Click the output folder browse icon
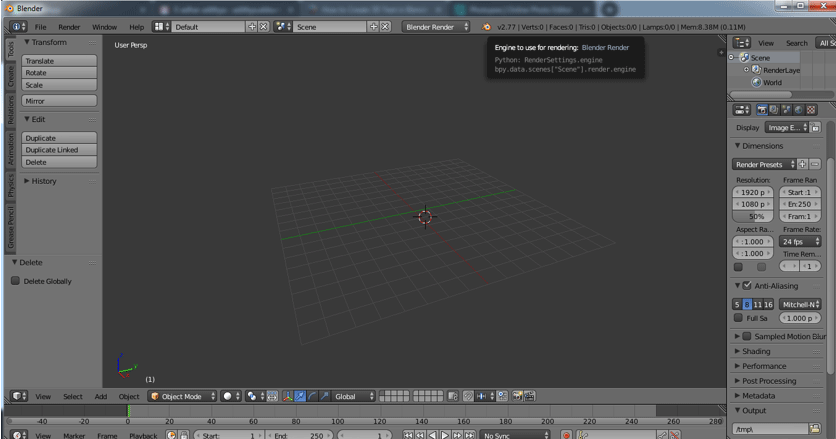This screenshot has width=836, height=439. [815, 429]
